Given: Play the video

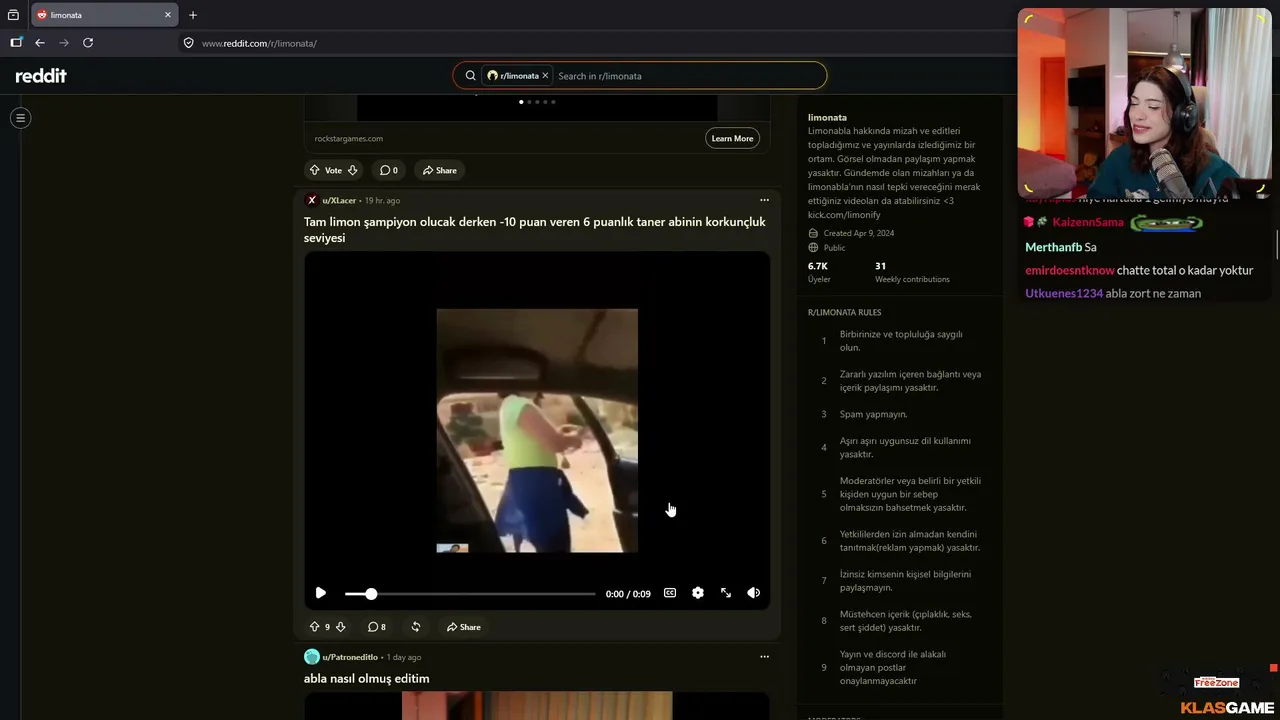Looking at the screenshot, I should 320,593.
